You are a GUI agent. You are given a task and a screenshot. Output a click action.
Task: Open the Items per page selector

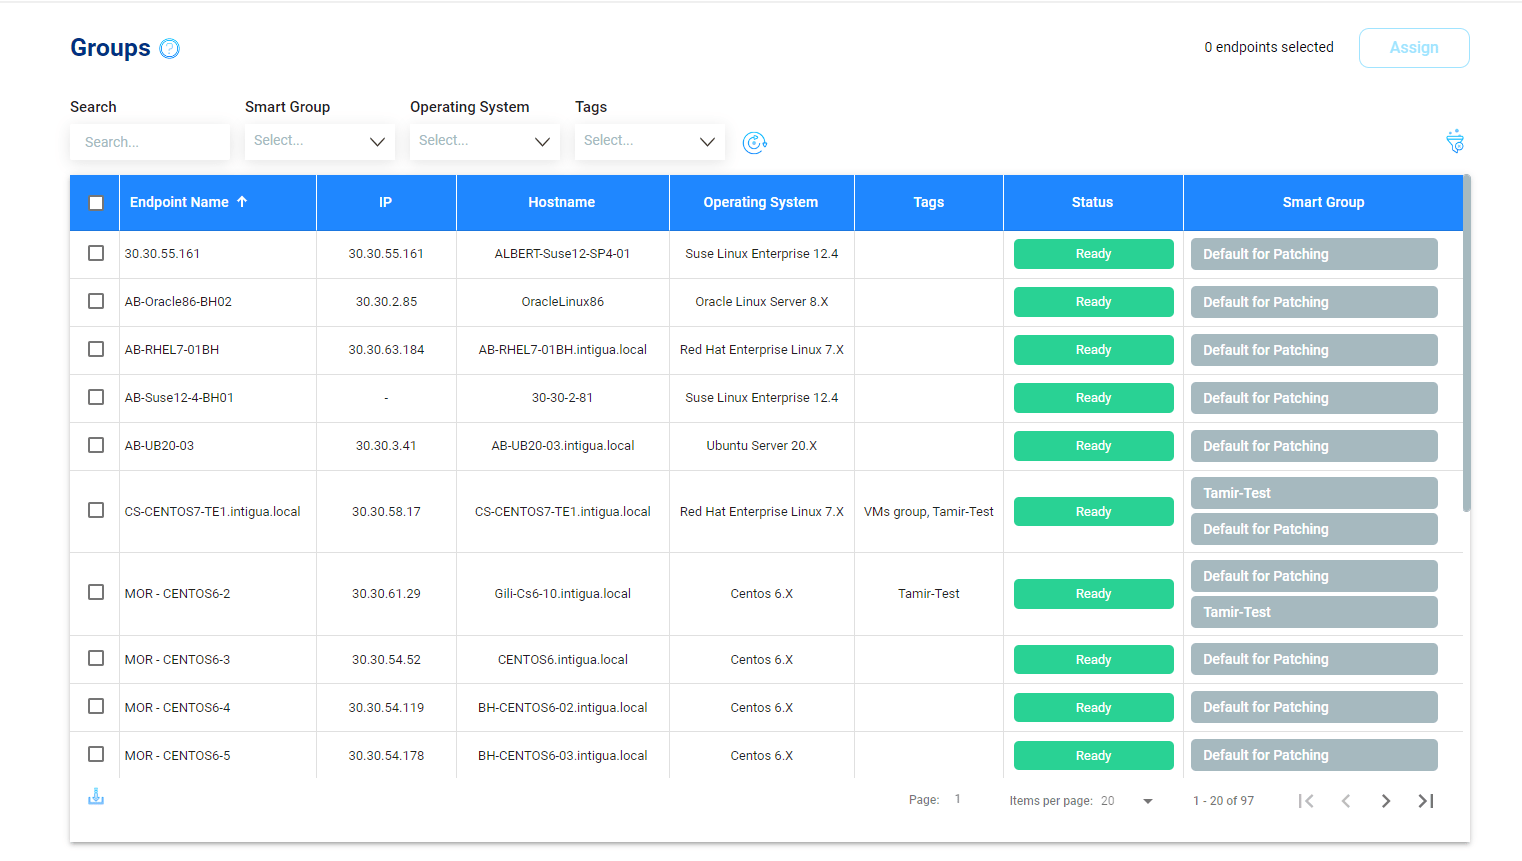point(1147,800)
